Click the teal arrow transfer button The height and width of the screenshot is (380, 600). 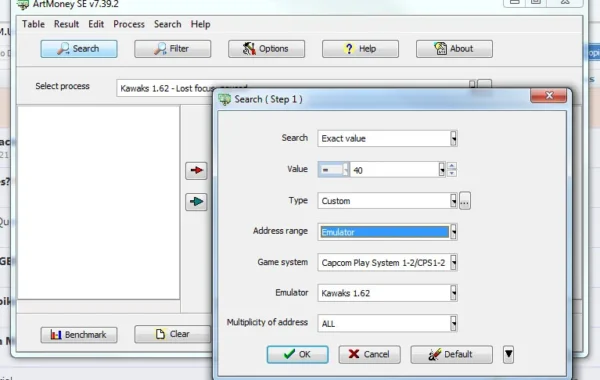pyautogui.click(x=196, y=202)
